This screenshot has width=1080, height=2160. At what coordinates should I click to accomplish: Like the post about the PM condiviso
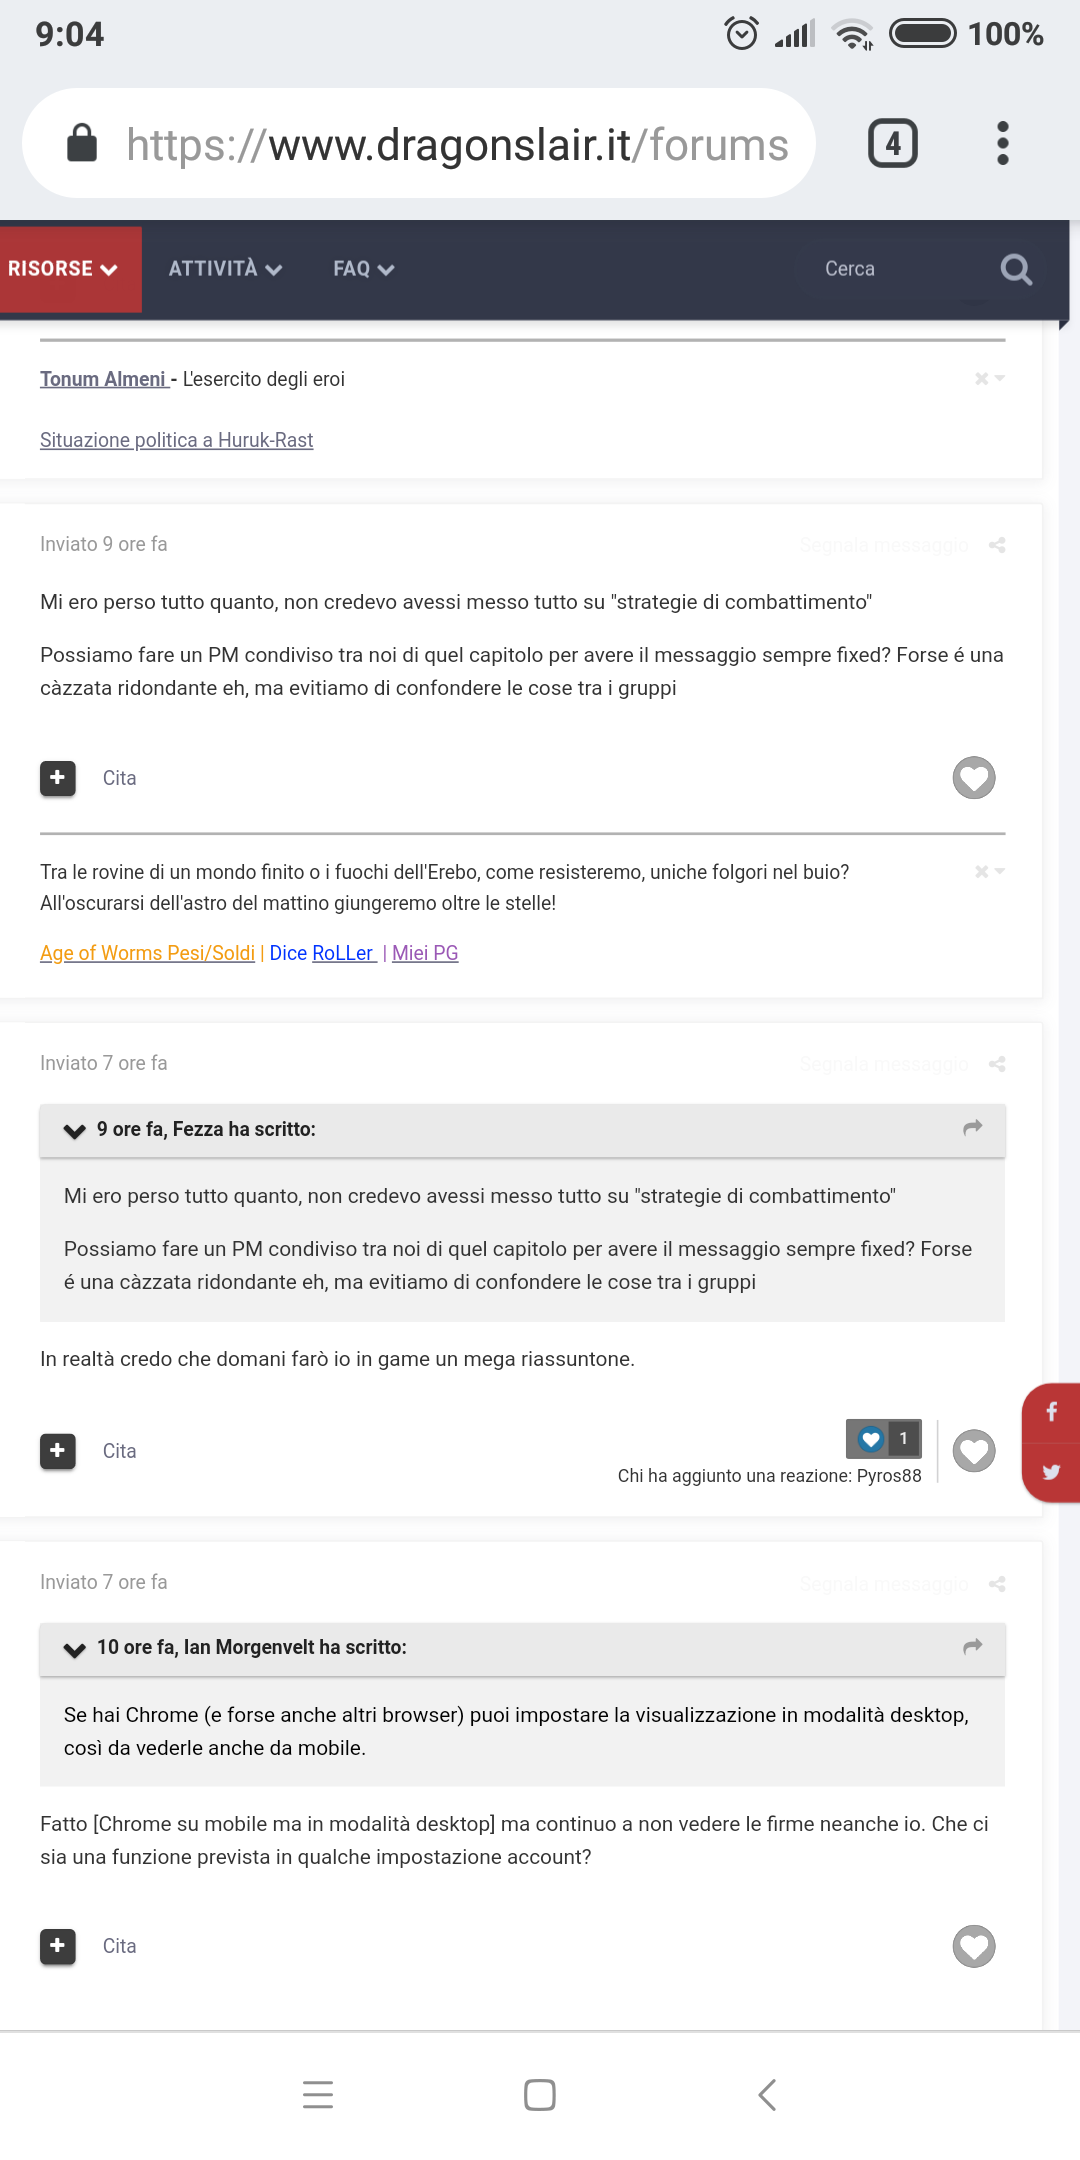pos(973,778)
